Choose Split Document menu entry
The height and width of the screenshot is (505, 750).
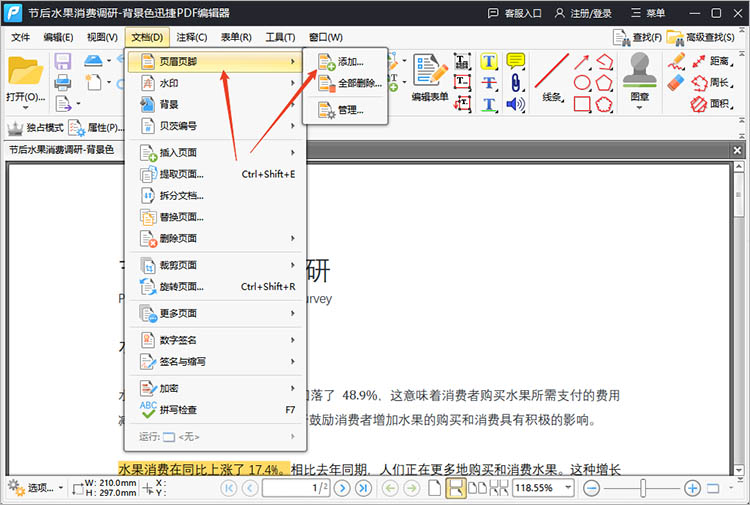[216, 196]
